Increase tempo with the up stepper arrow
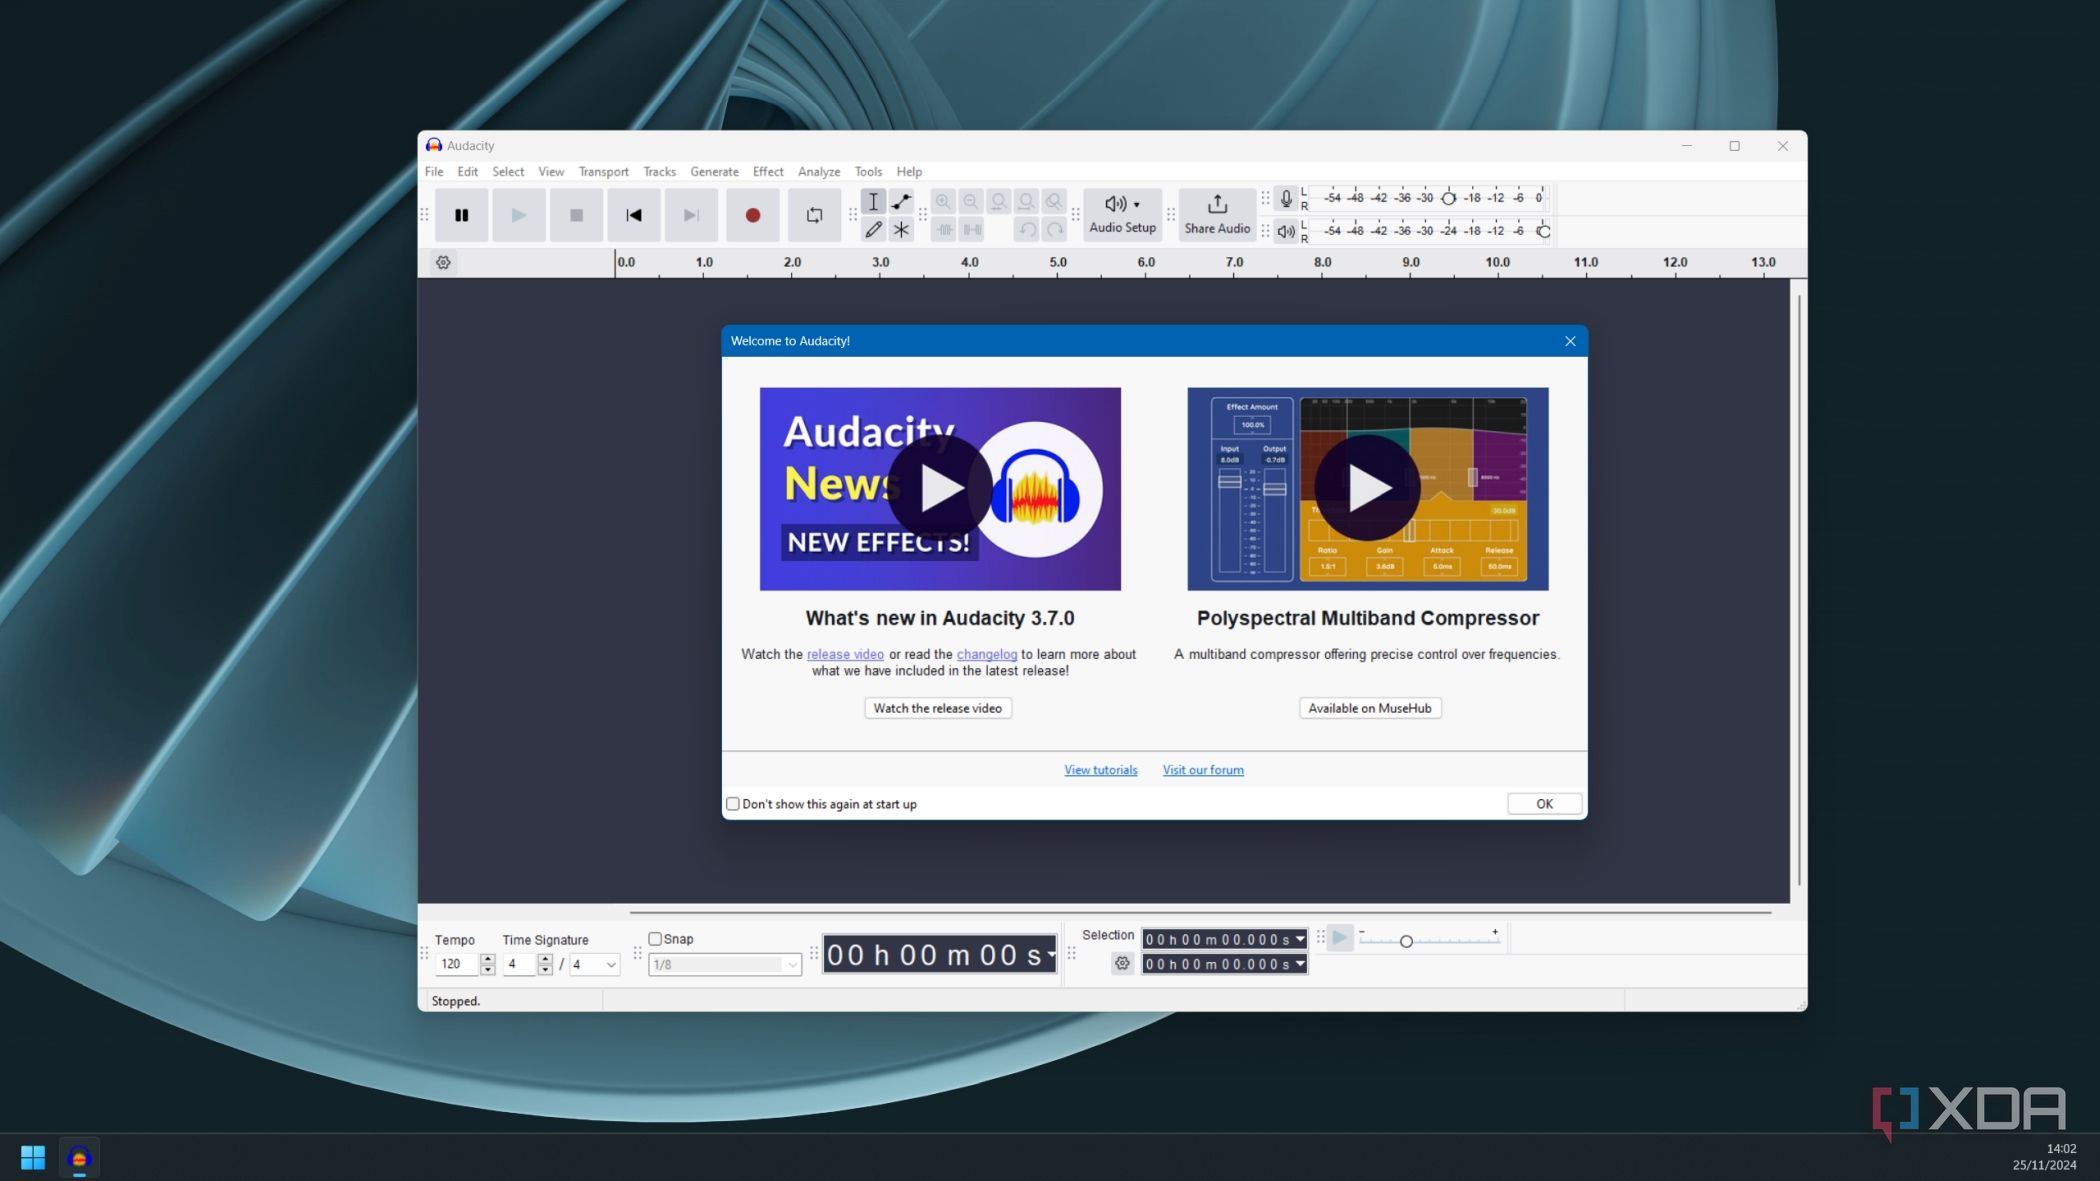 coord(487,959)
